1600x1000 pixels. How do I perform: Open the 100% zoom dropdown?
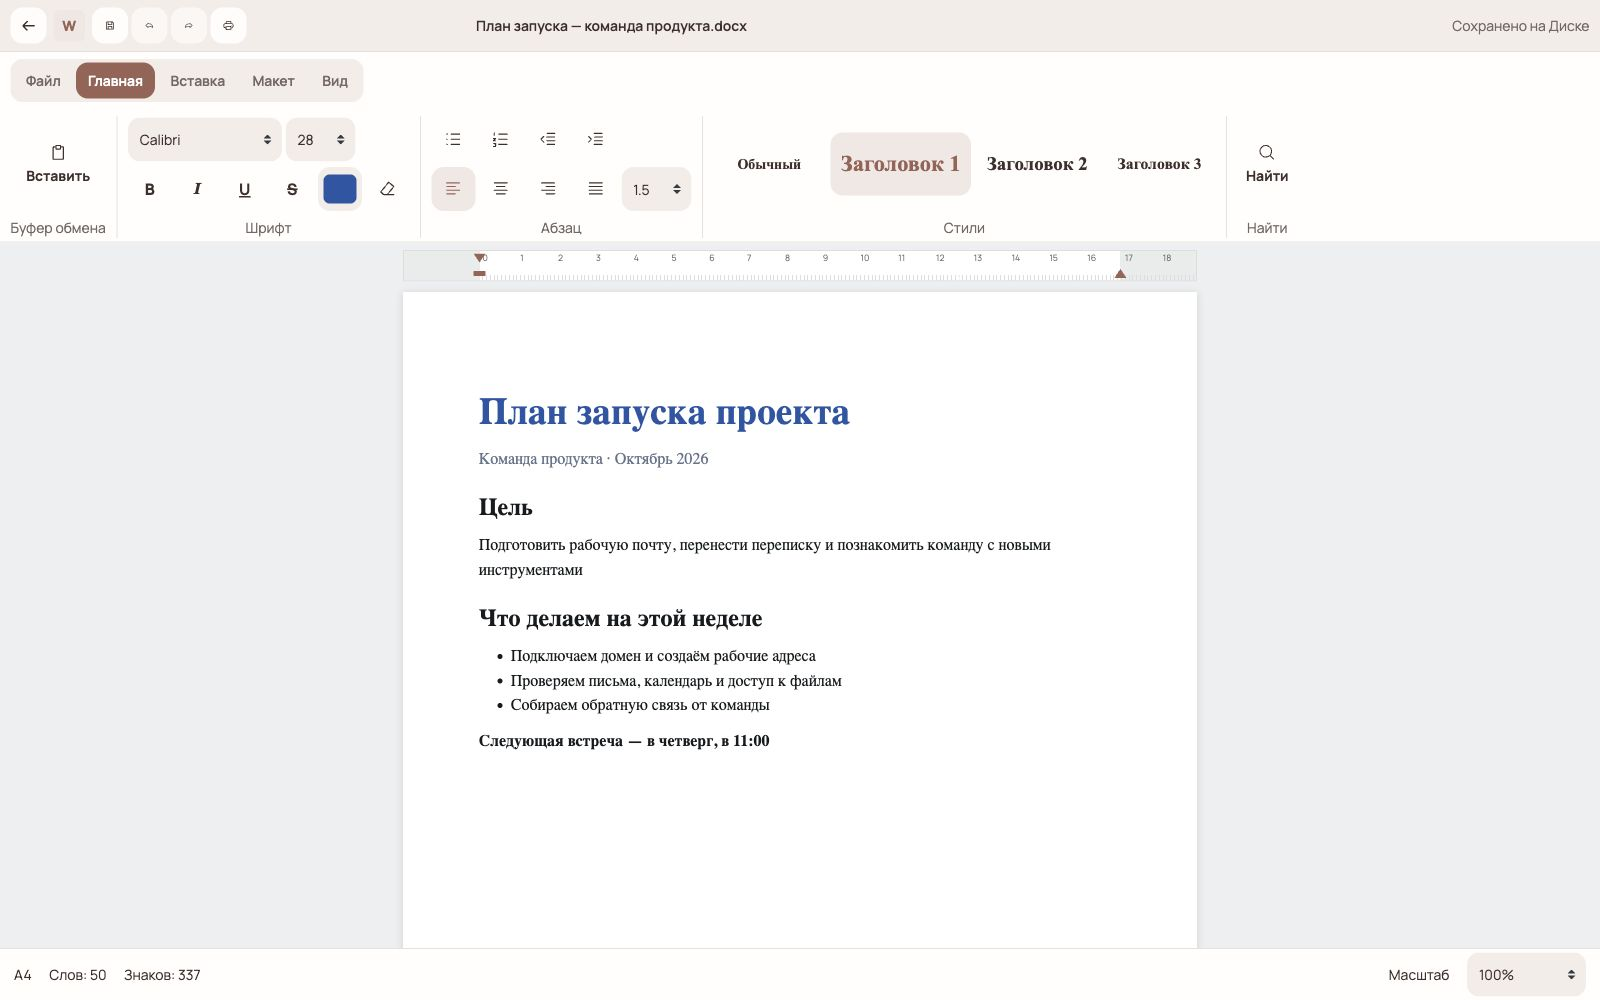[x=1526, y=975]
